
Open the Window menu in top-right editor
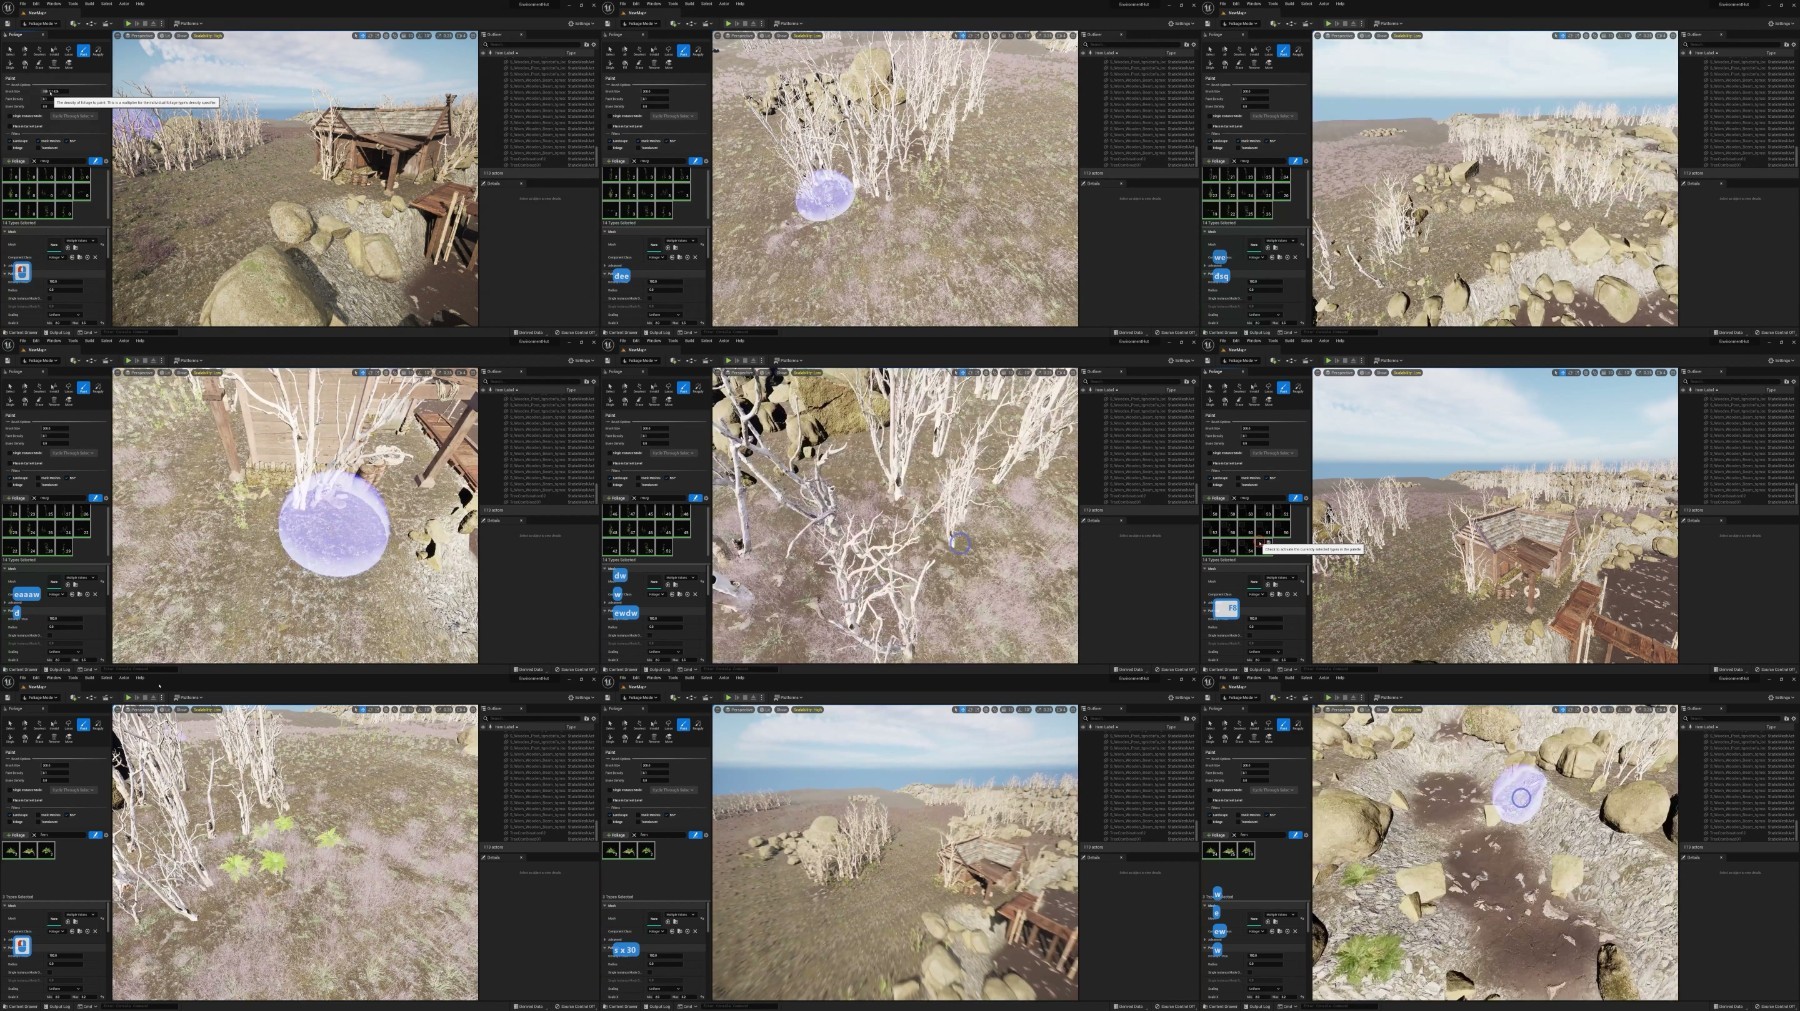1254,4
